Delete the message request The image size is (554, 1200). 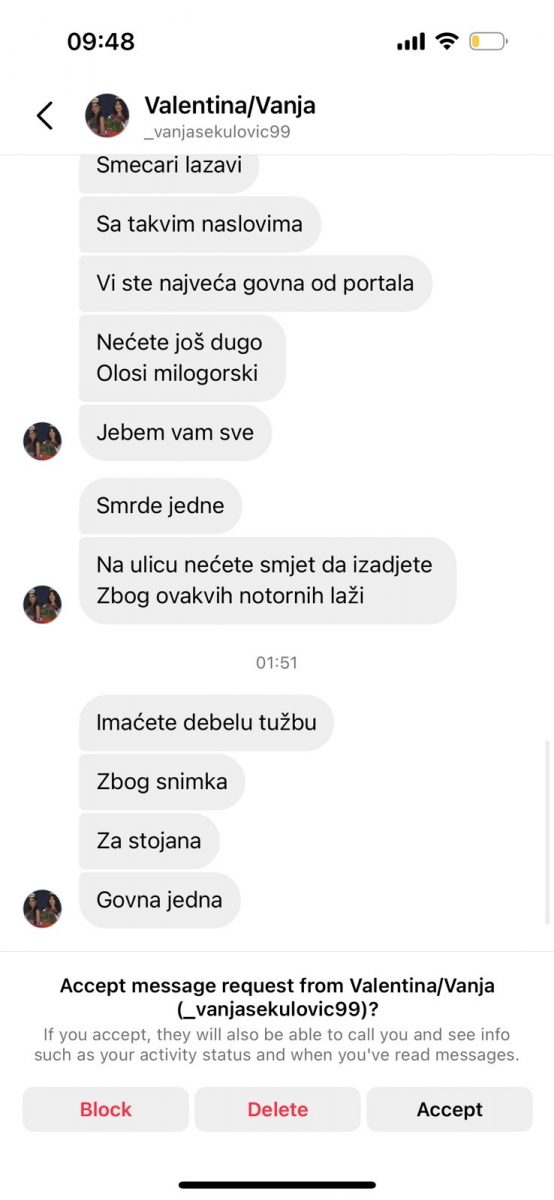277,1109
